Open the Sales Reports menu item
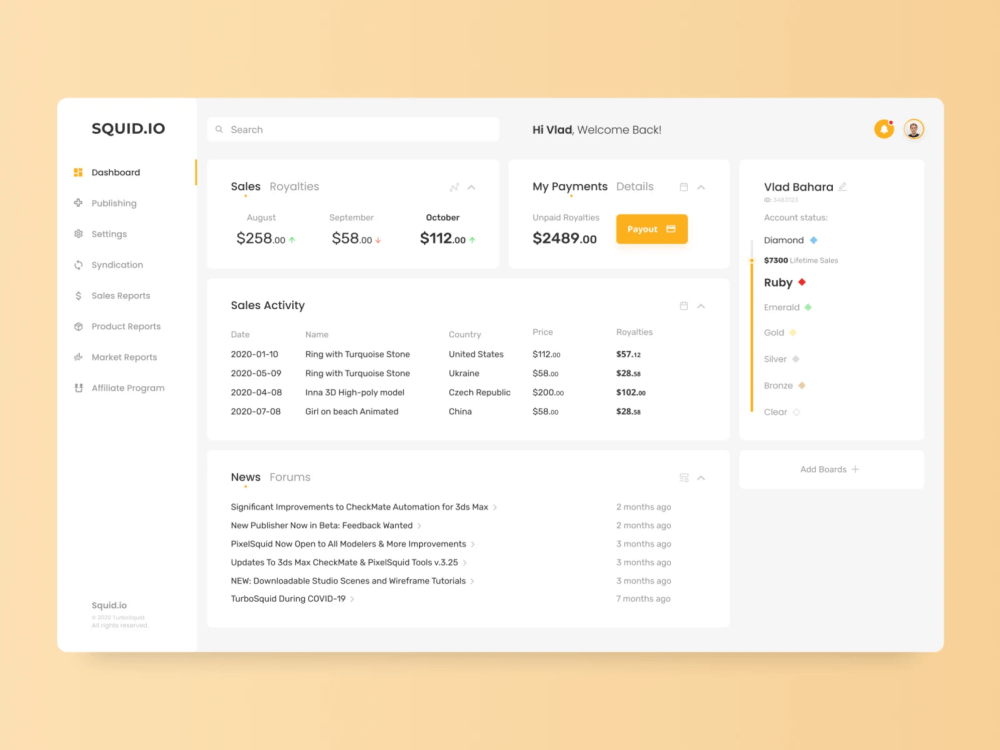 click(121, 295)
